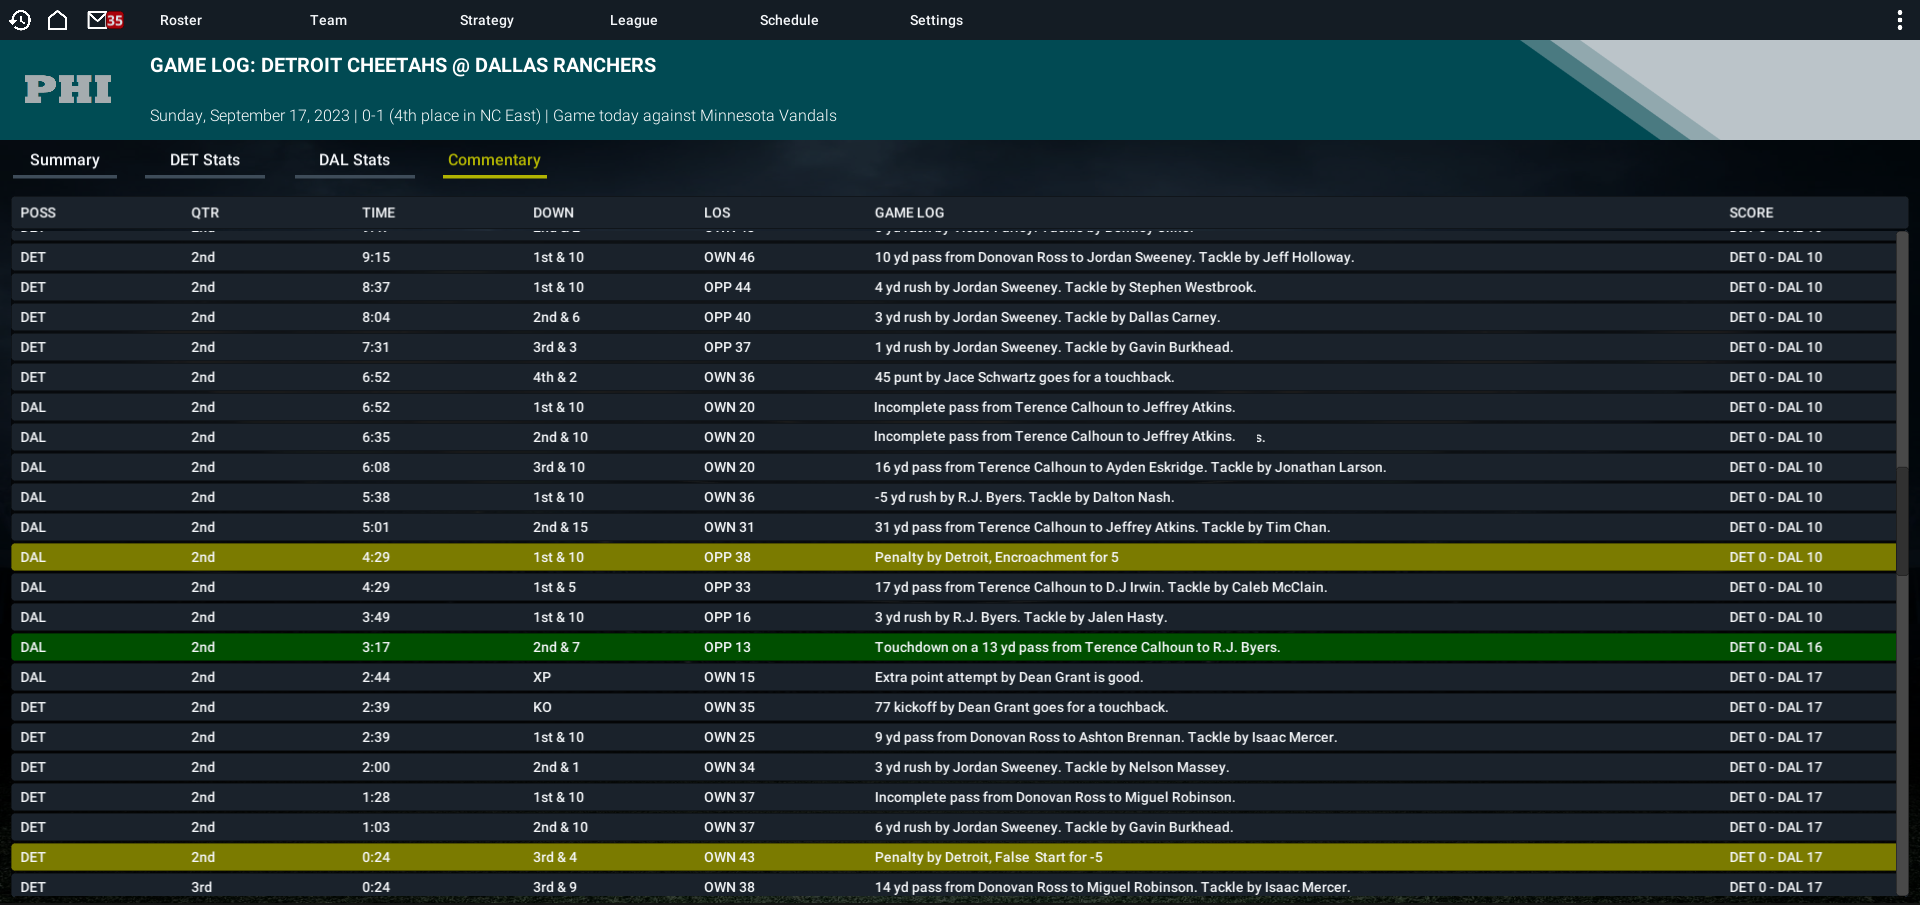Open the Schedule menu
Image resolution: width=1920 pixels, height=905 pixels.
point(789,20)
